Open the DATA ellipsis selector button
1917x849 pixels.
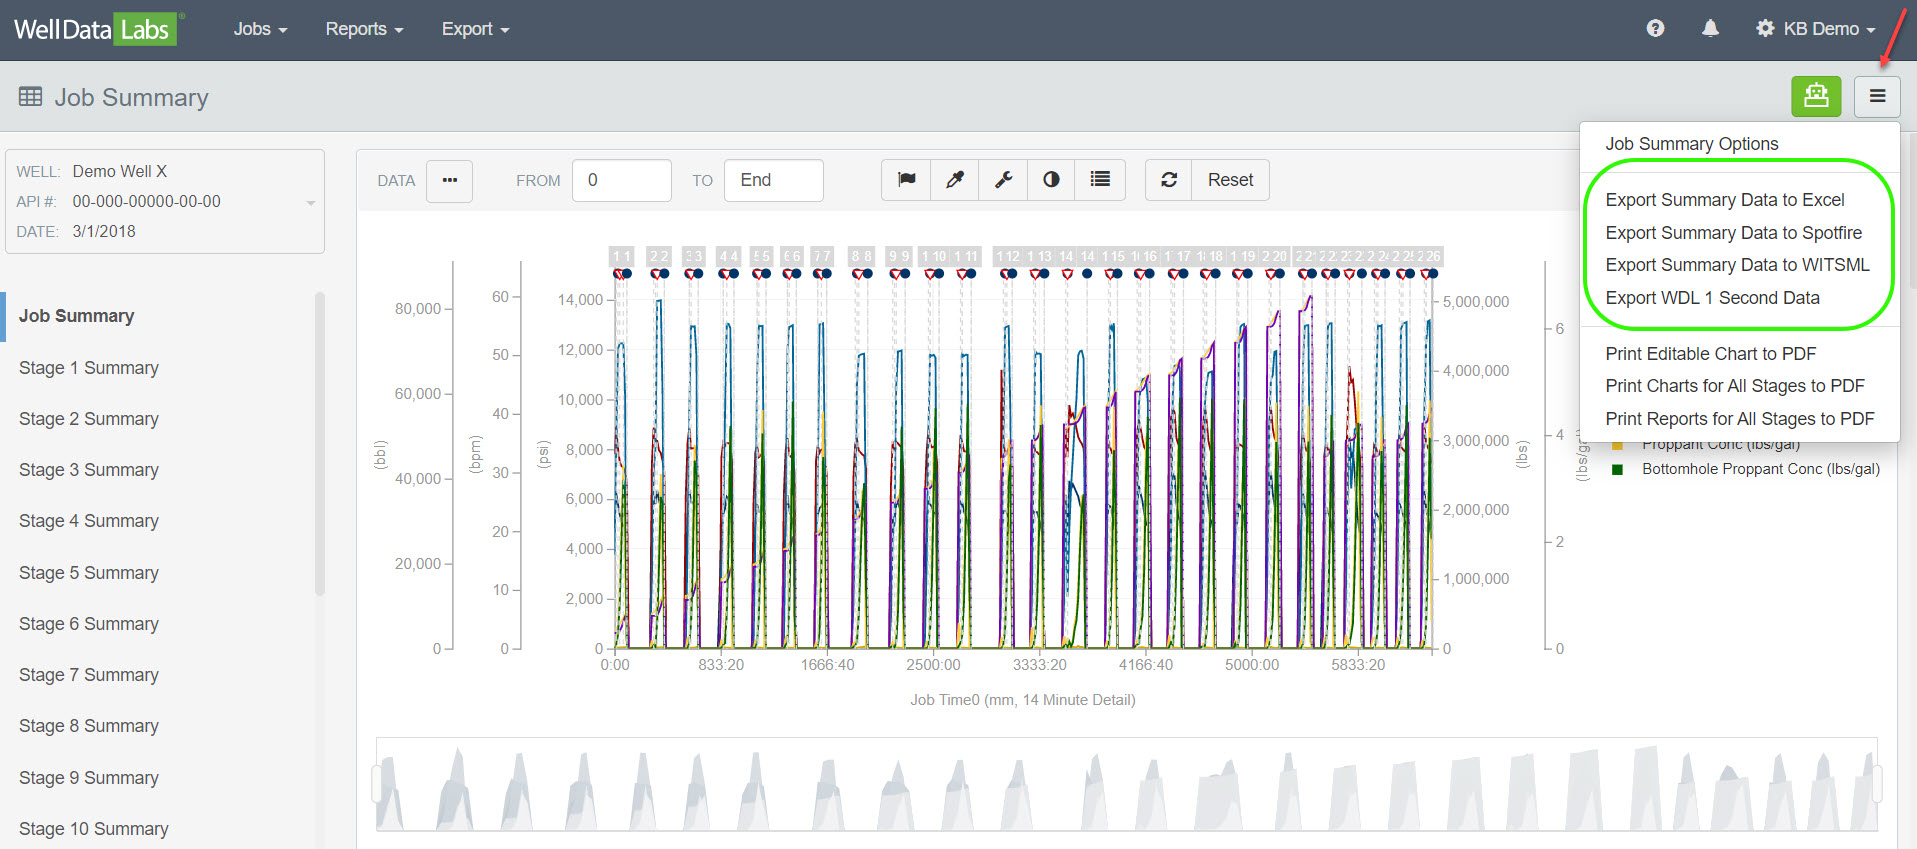coord(449,180)
